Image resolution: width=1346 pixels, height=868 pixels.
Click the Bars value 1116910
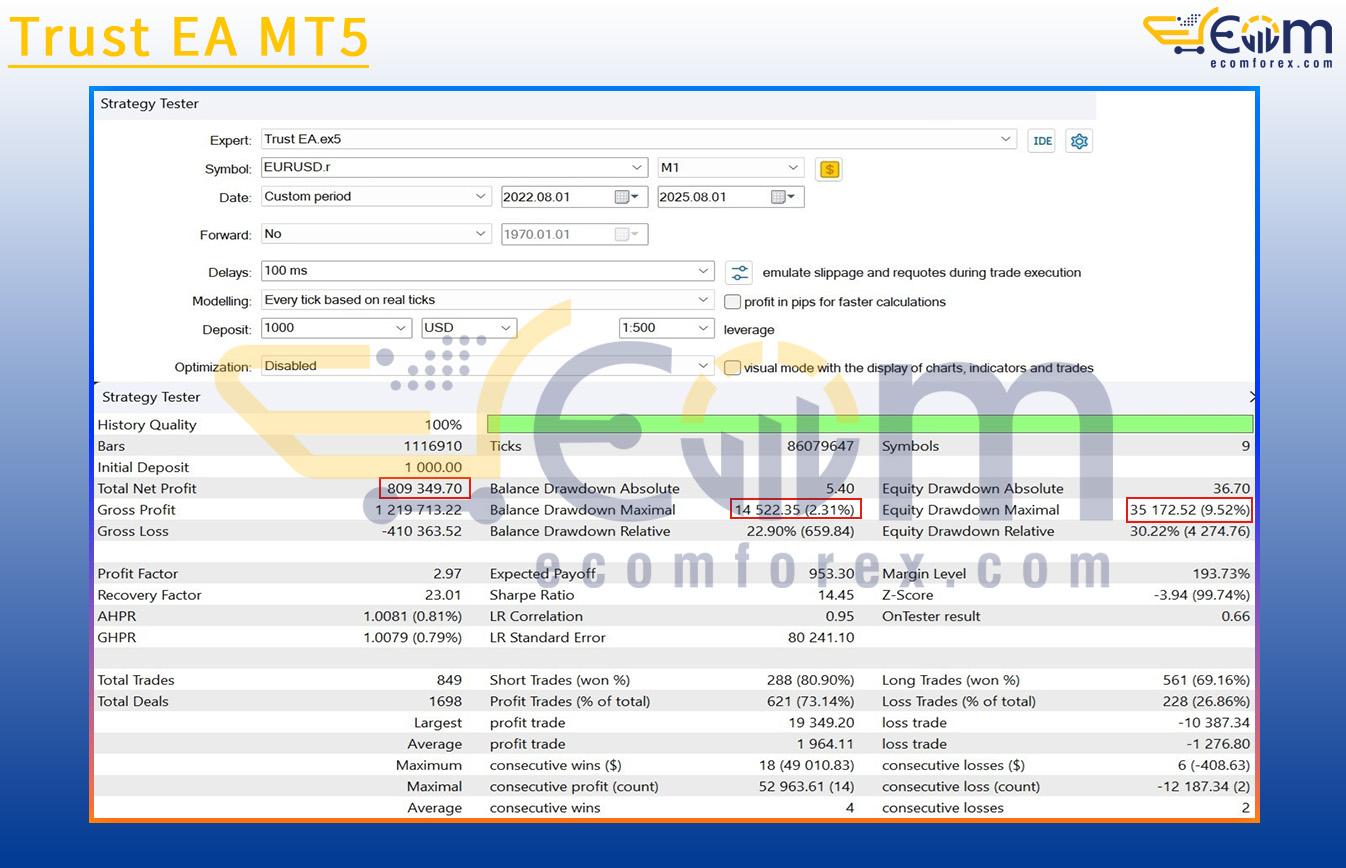tap(432, 446)
